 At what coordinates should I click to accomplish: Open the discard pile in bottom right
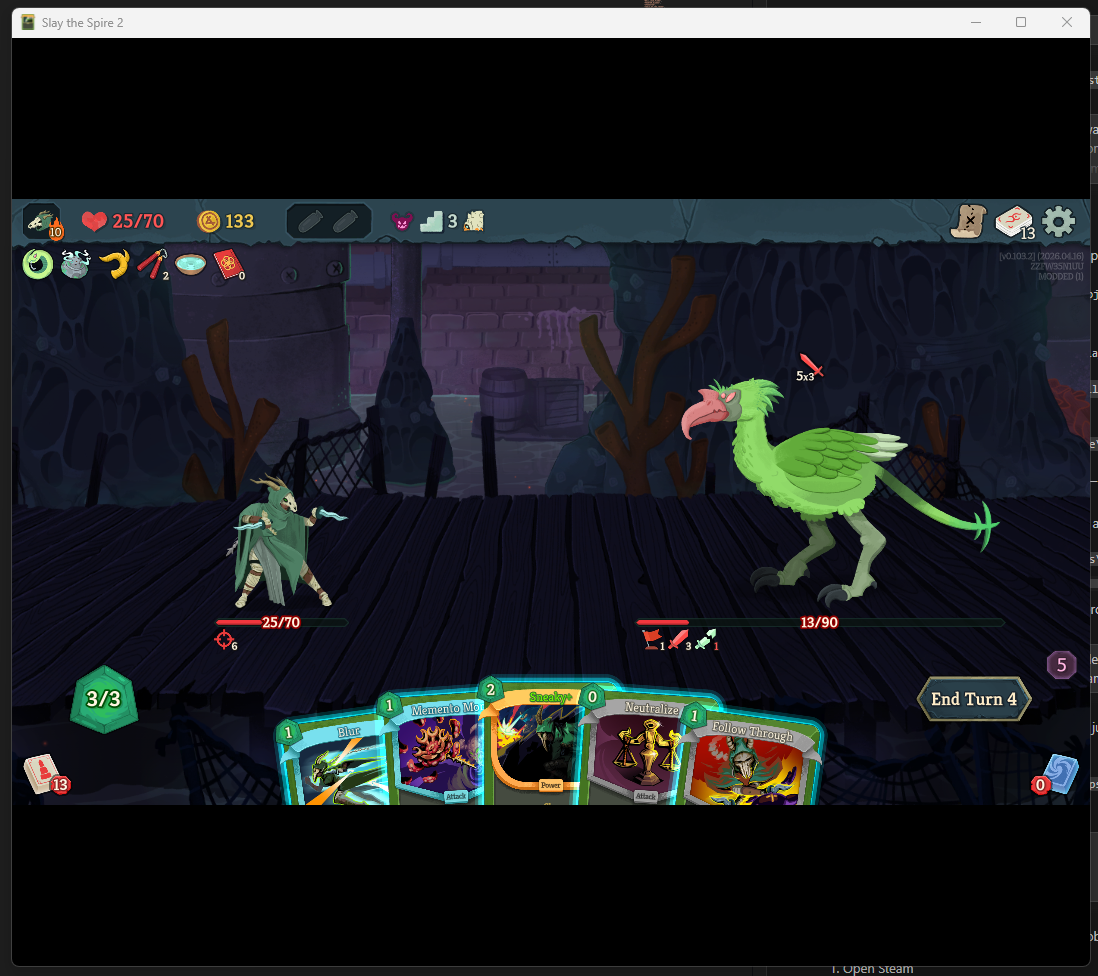(x=1060, y=775)
